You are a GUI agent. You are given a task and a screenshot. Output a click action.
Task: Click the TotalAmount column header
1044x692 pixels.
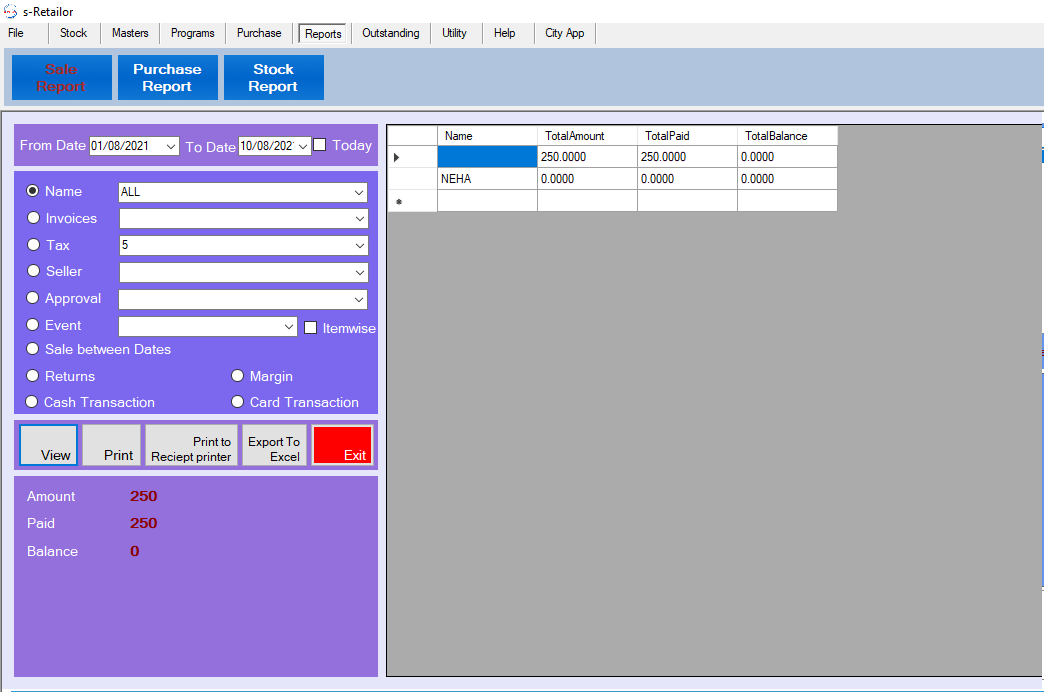[586, 136]
